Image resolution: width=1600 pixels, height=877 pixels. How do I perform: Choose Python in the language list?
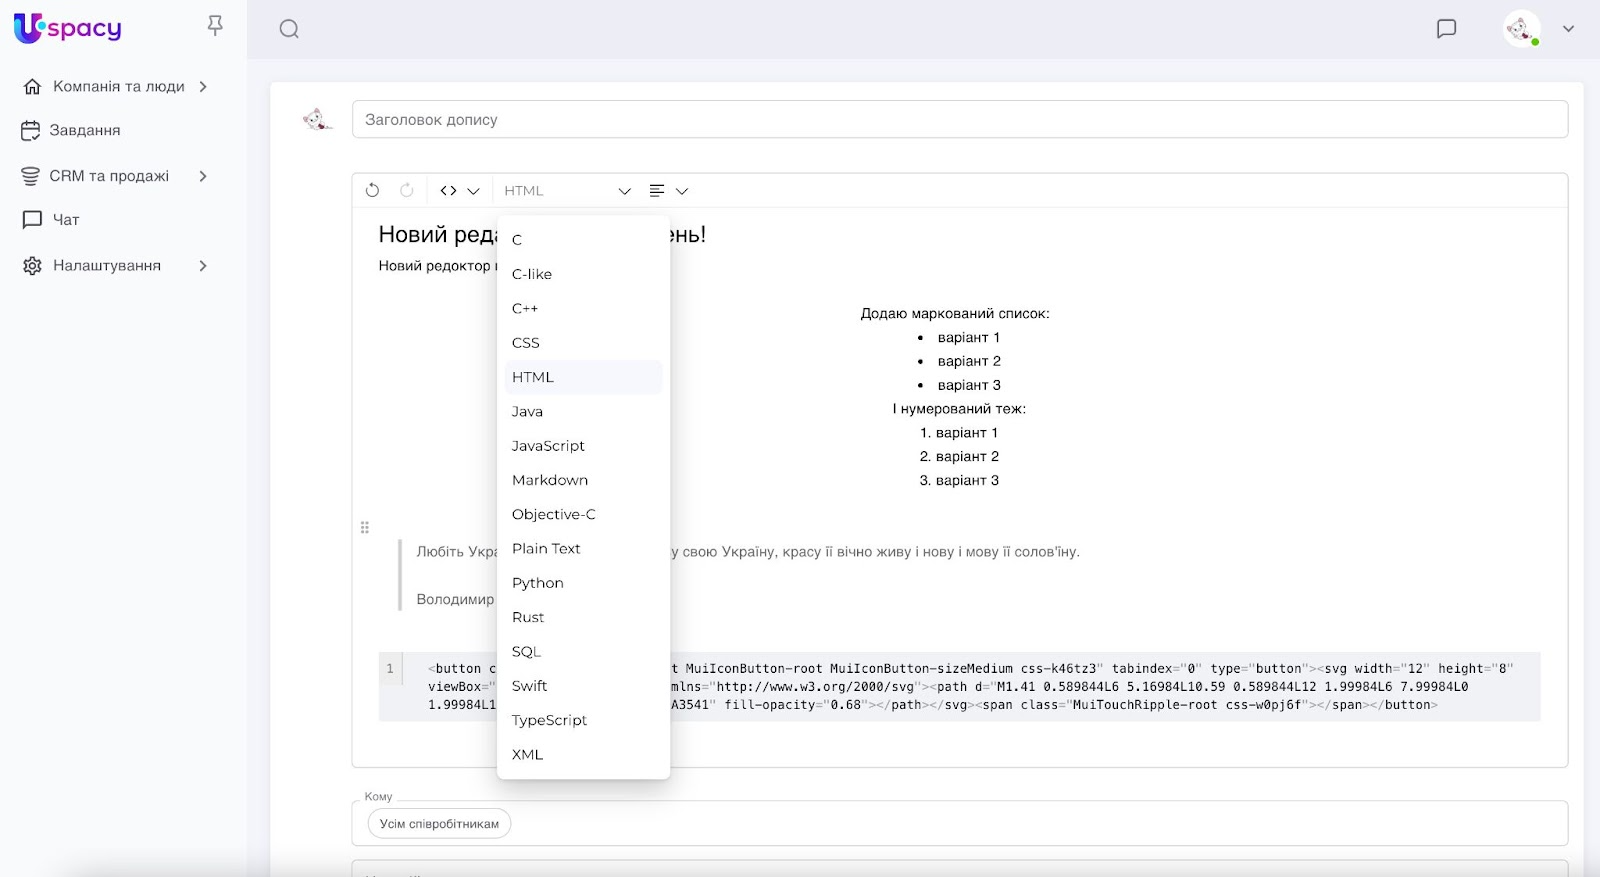[x=538, y=583]
